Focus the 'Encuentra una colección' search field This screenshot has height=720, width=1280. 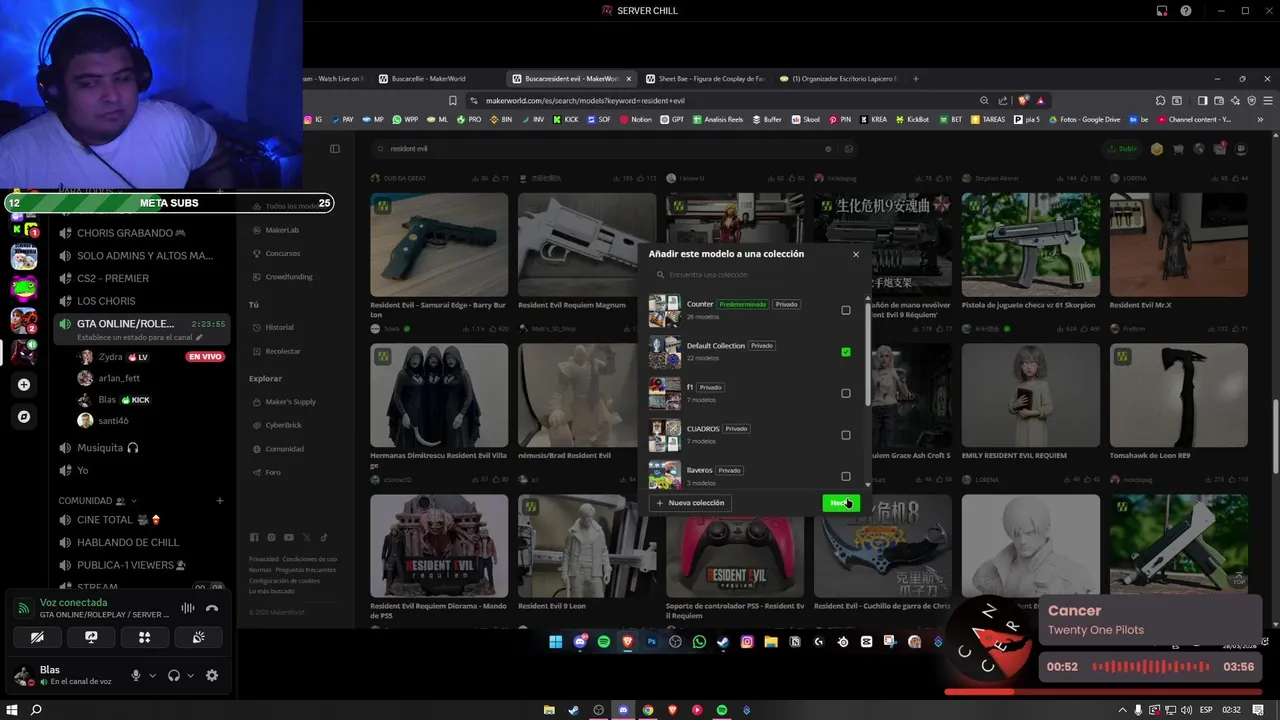click(755, 275)
